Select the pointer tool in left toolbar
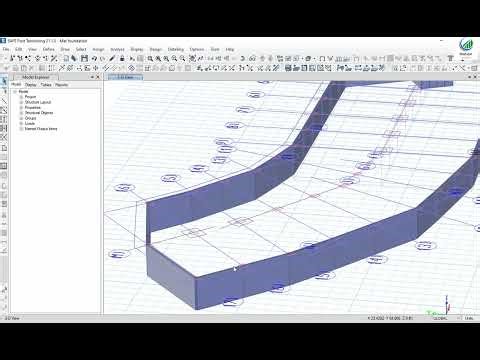This screenshot has width=480, height=360. [4, 81]
